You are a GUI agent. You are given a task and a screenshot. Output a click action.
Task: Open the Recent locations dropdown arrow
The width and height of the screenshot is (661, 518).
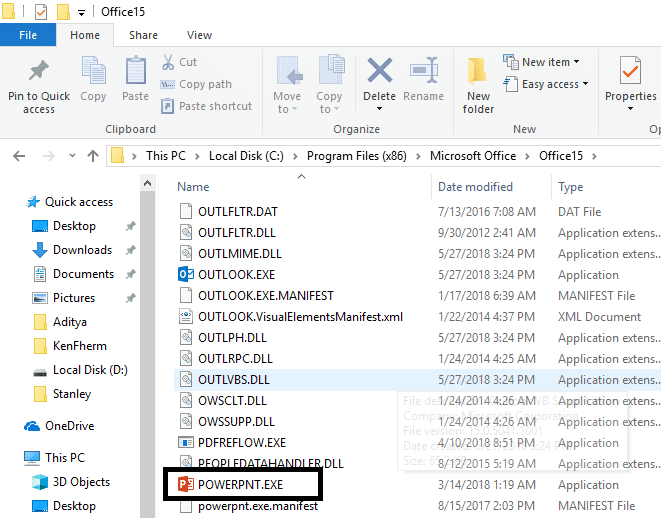coord(72,156)
